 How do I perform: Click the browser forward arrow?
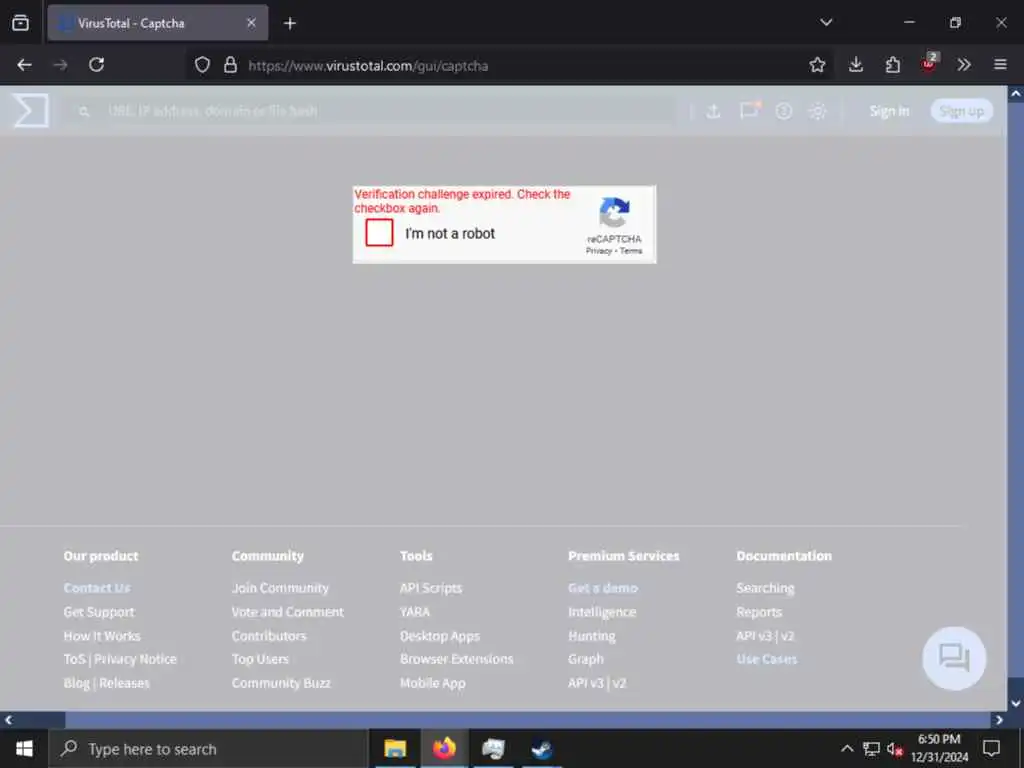pyautogui.click(x=60, y=65)
